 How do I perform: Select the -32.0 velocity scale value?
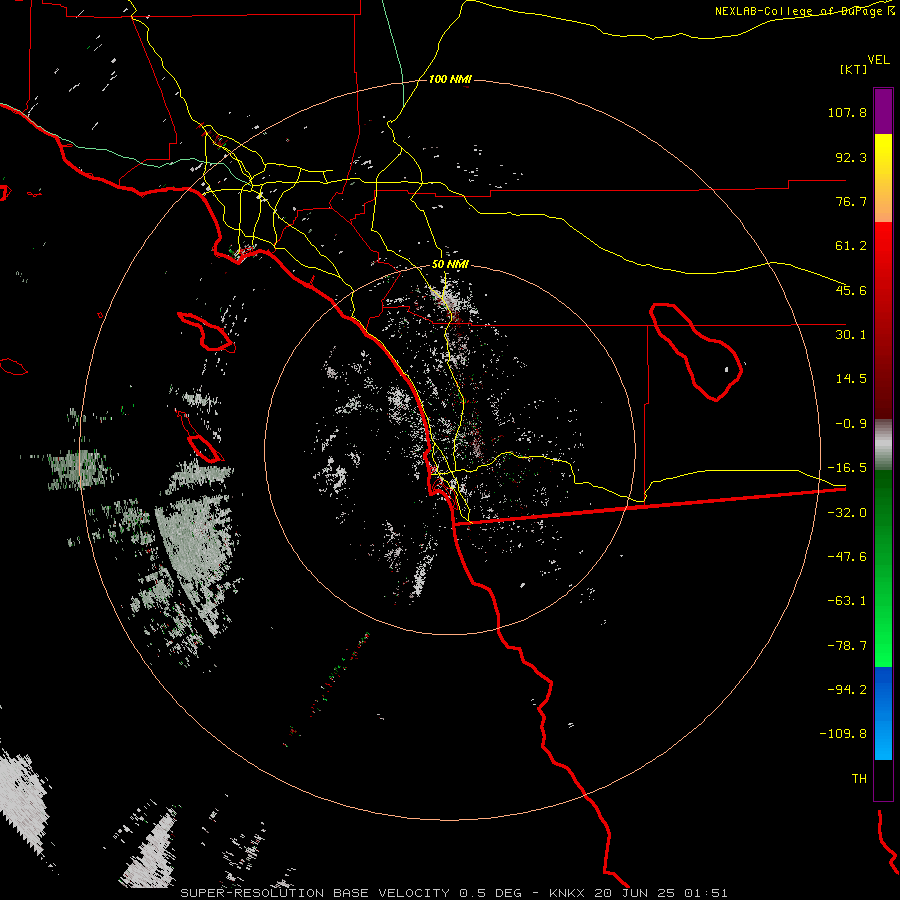coord(847,513)
